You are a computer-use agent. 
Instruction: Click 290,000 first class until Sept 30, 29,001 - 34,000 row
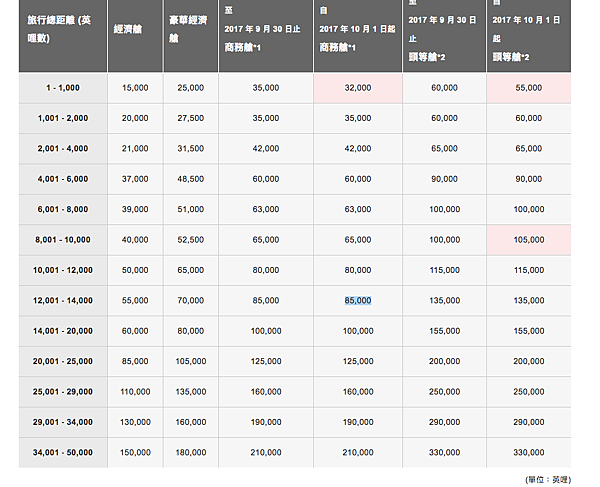click(444, 422)
